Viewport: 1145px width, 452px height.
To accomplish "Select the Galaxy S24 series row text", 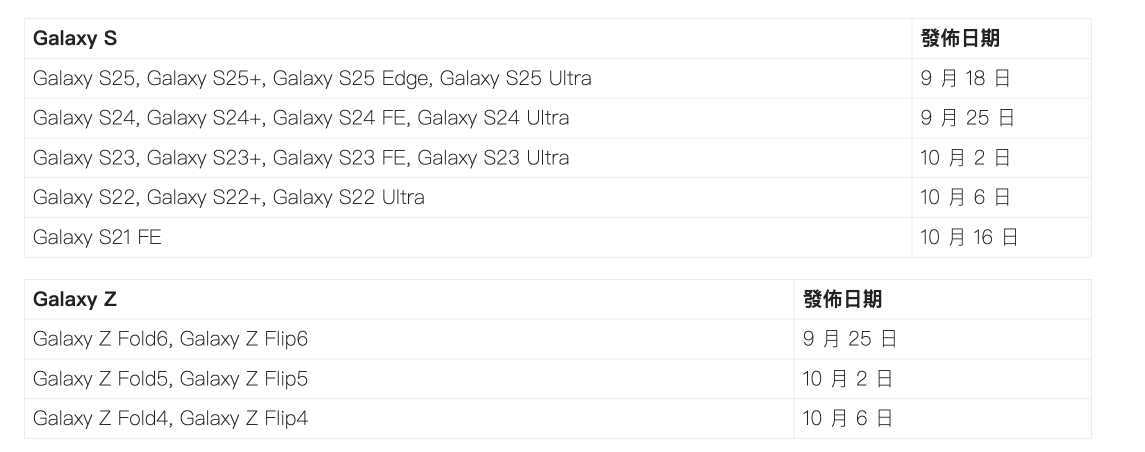I will 301,118.
